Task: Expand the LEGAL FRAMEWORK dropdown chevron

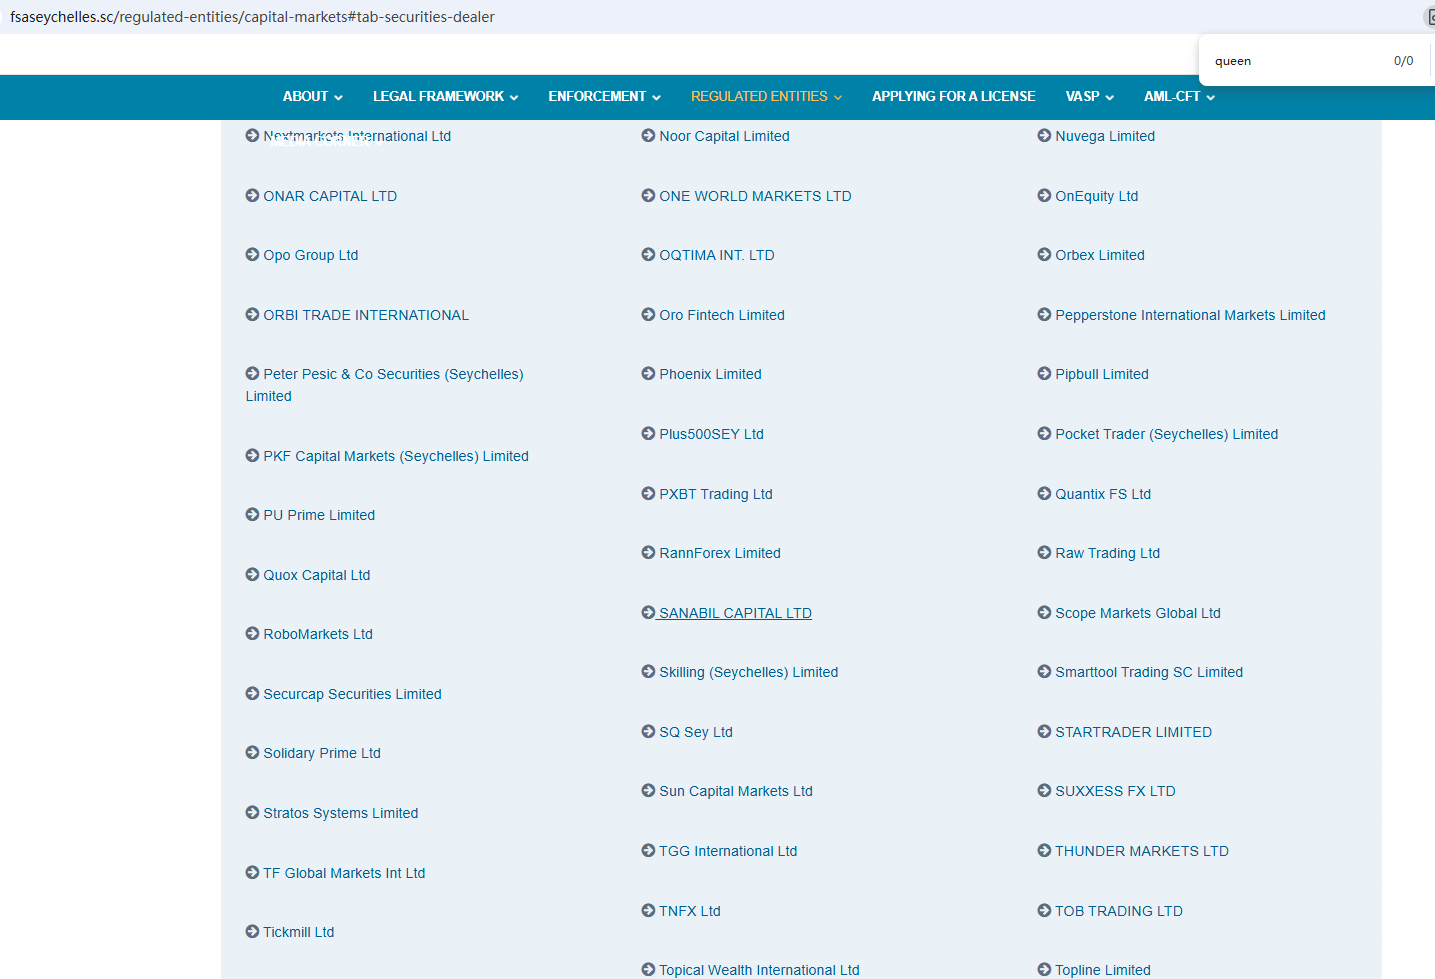Action: point(514,98)
